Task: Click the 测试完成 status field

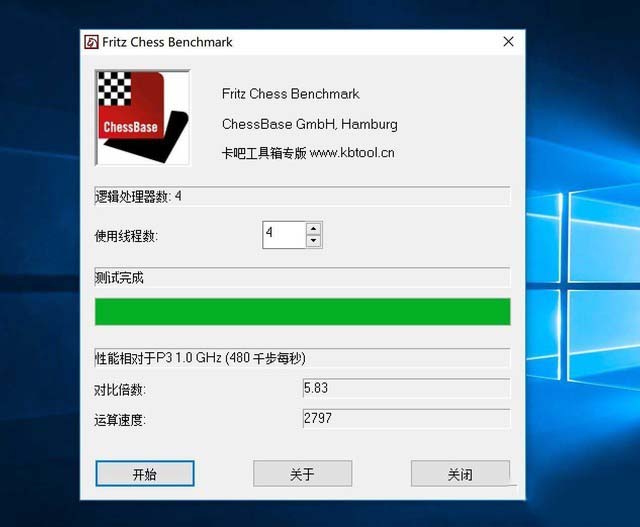Action: pyautogui.click(x=302, y=277)
